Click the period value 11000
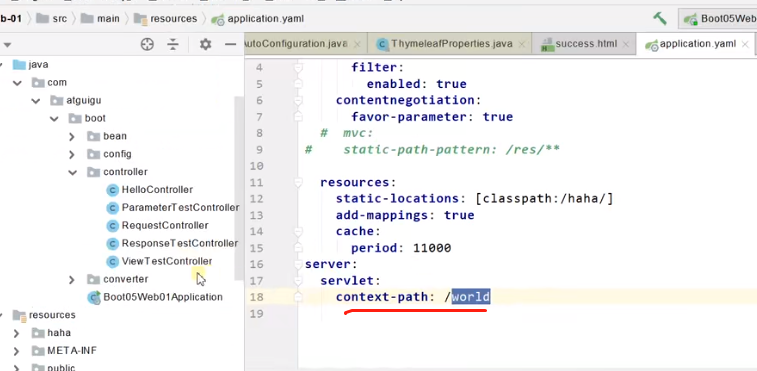The height and width of the screenshot is (371, 757). pyautogui.click(x=432, y=248)
